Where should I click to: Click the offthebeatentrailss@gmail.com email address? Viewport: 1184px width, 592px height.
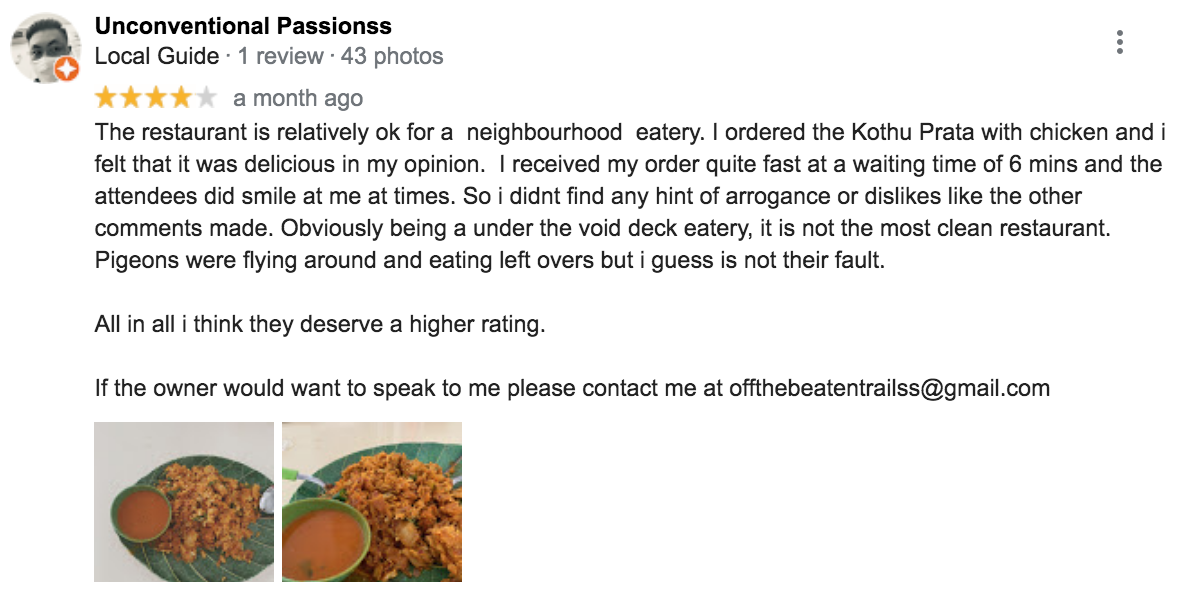click(890, 388)
